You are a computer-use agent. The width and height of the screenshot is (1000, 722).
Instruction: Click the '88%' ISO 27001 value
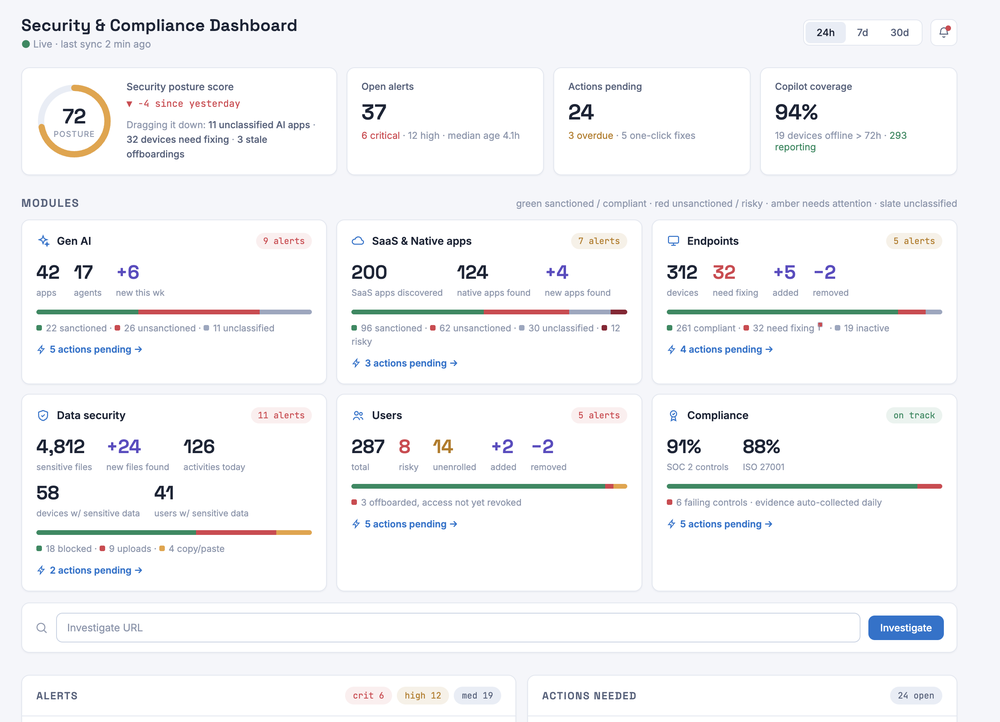(761, 446)
